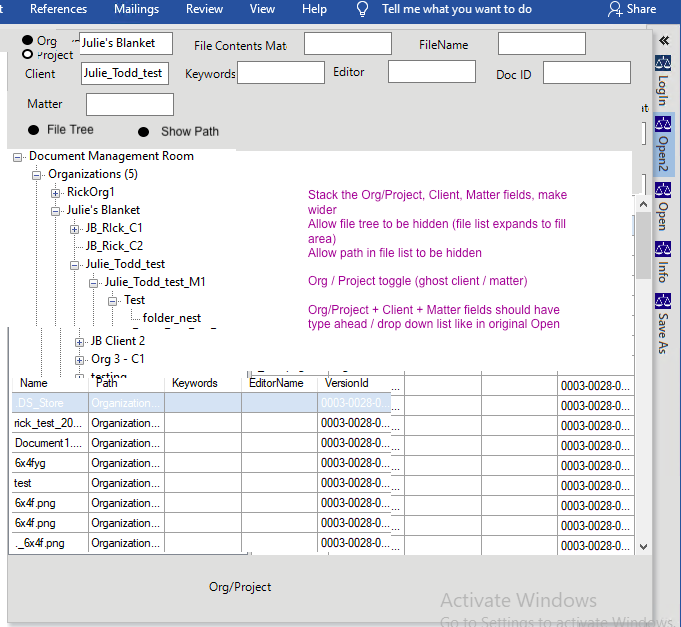Select the folder_nest tree item
Screen dimensions: 681x627
coord(172,318)
